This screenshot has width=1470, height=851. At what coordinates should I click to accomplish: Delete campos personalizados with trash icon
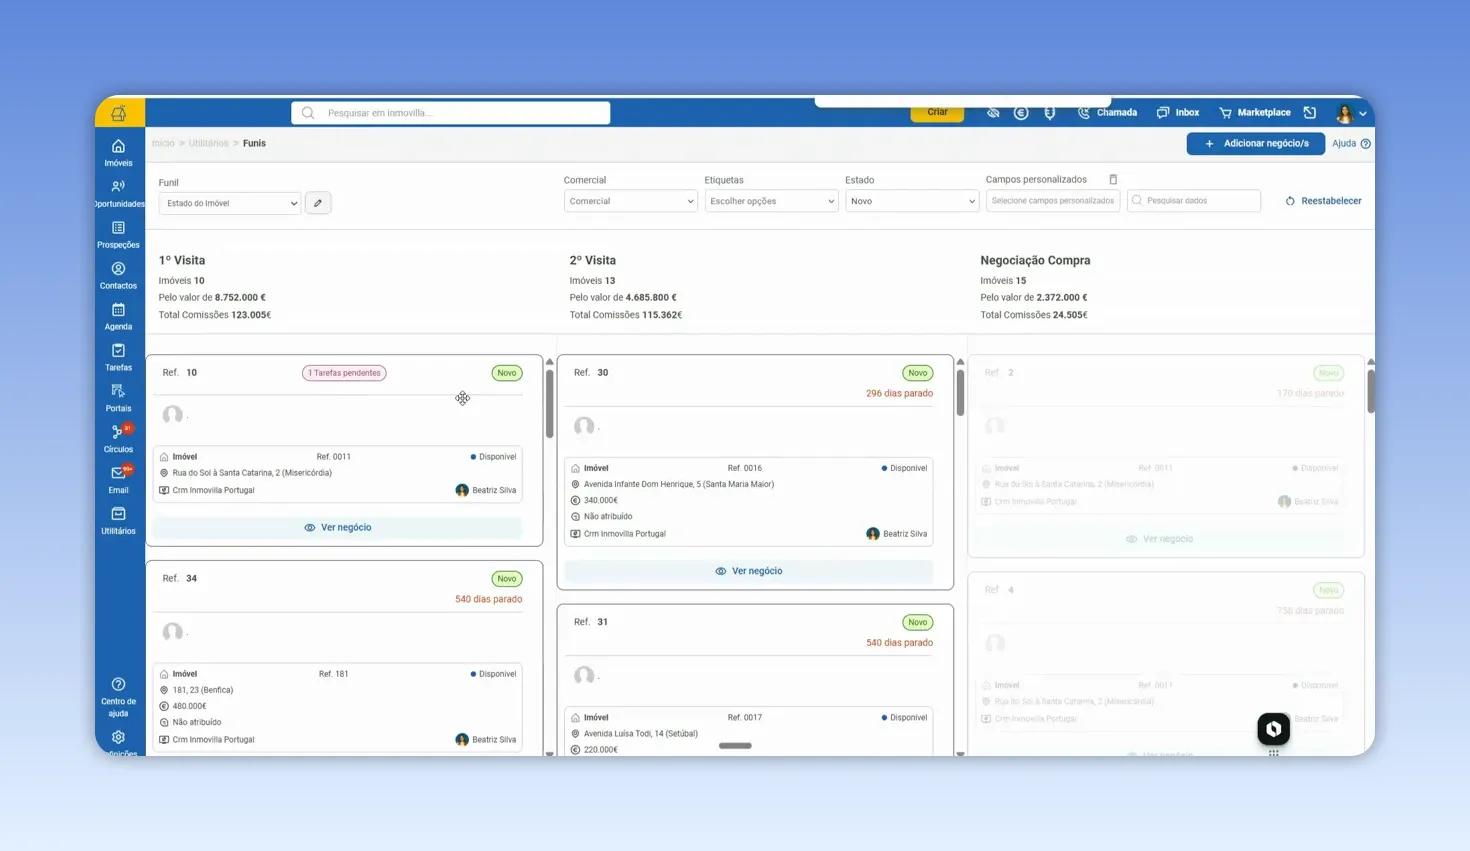(1113, 180)
